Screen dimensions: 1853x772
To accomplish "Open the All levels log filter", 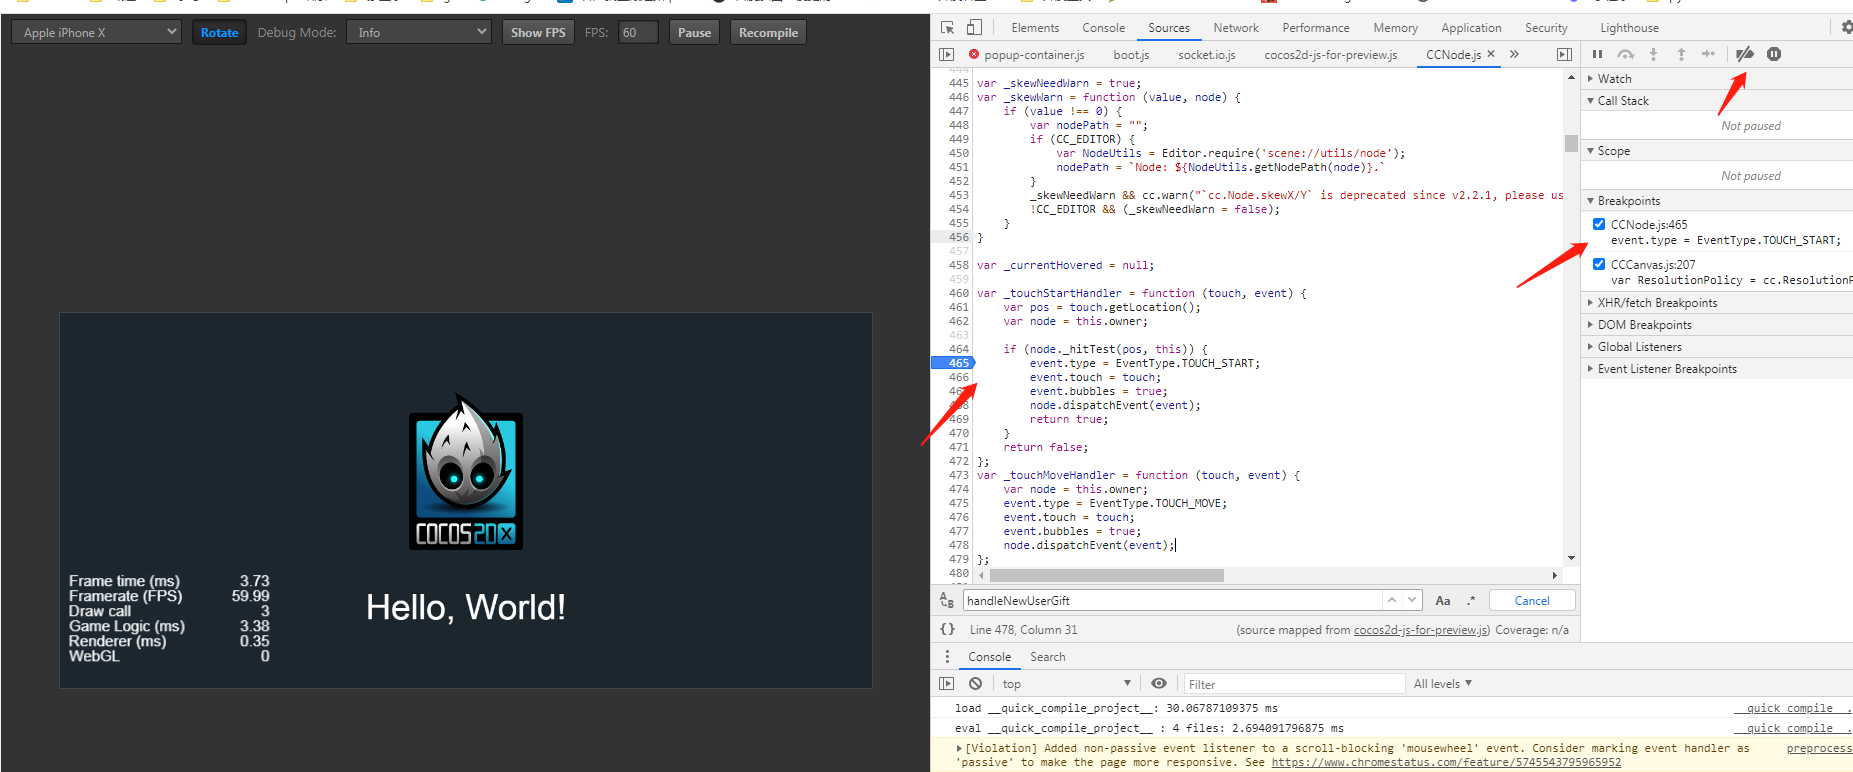I will pos(1443,684).
